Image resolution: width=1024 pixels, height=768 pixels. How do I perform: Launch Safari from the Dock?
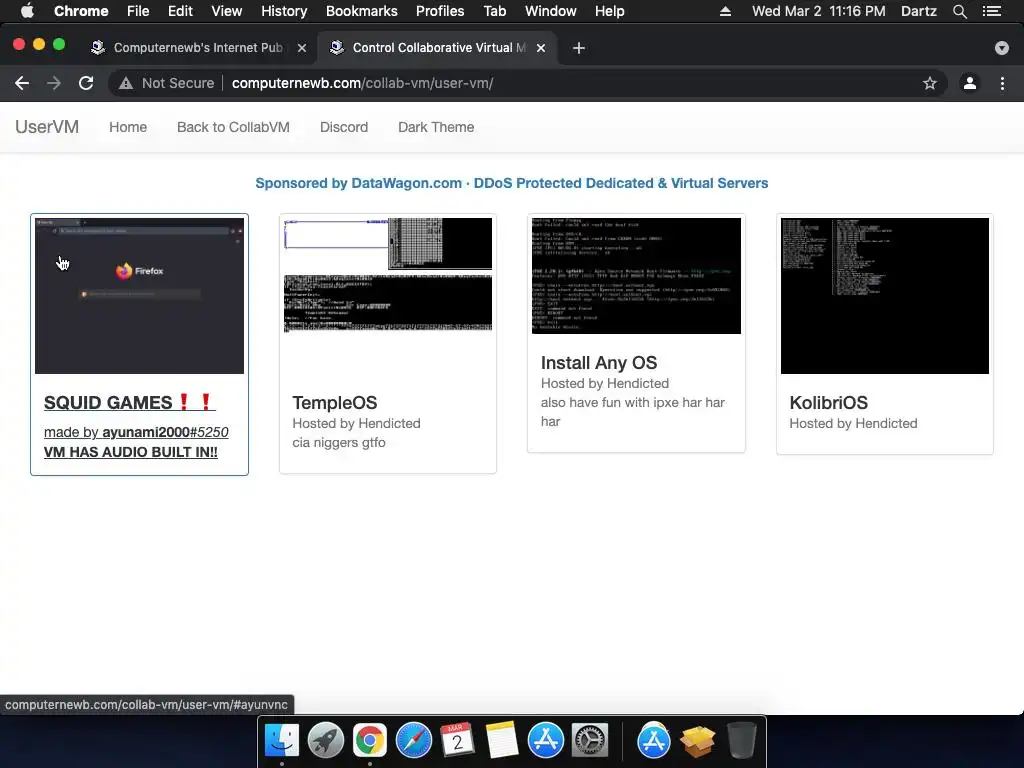pos(414,741)
